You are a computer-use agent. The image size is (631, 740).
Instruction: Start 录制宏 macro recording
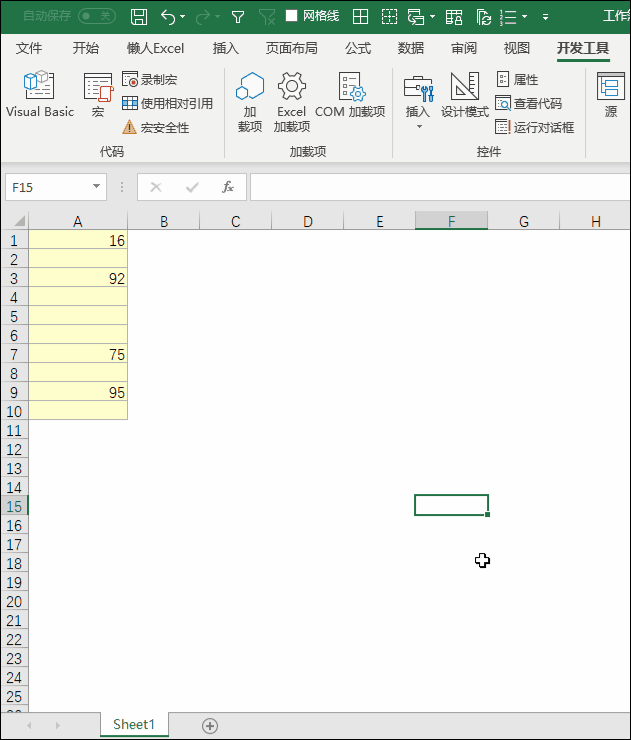(x=150, y=79)
